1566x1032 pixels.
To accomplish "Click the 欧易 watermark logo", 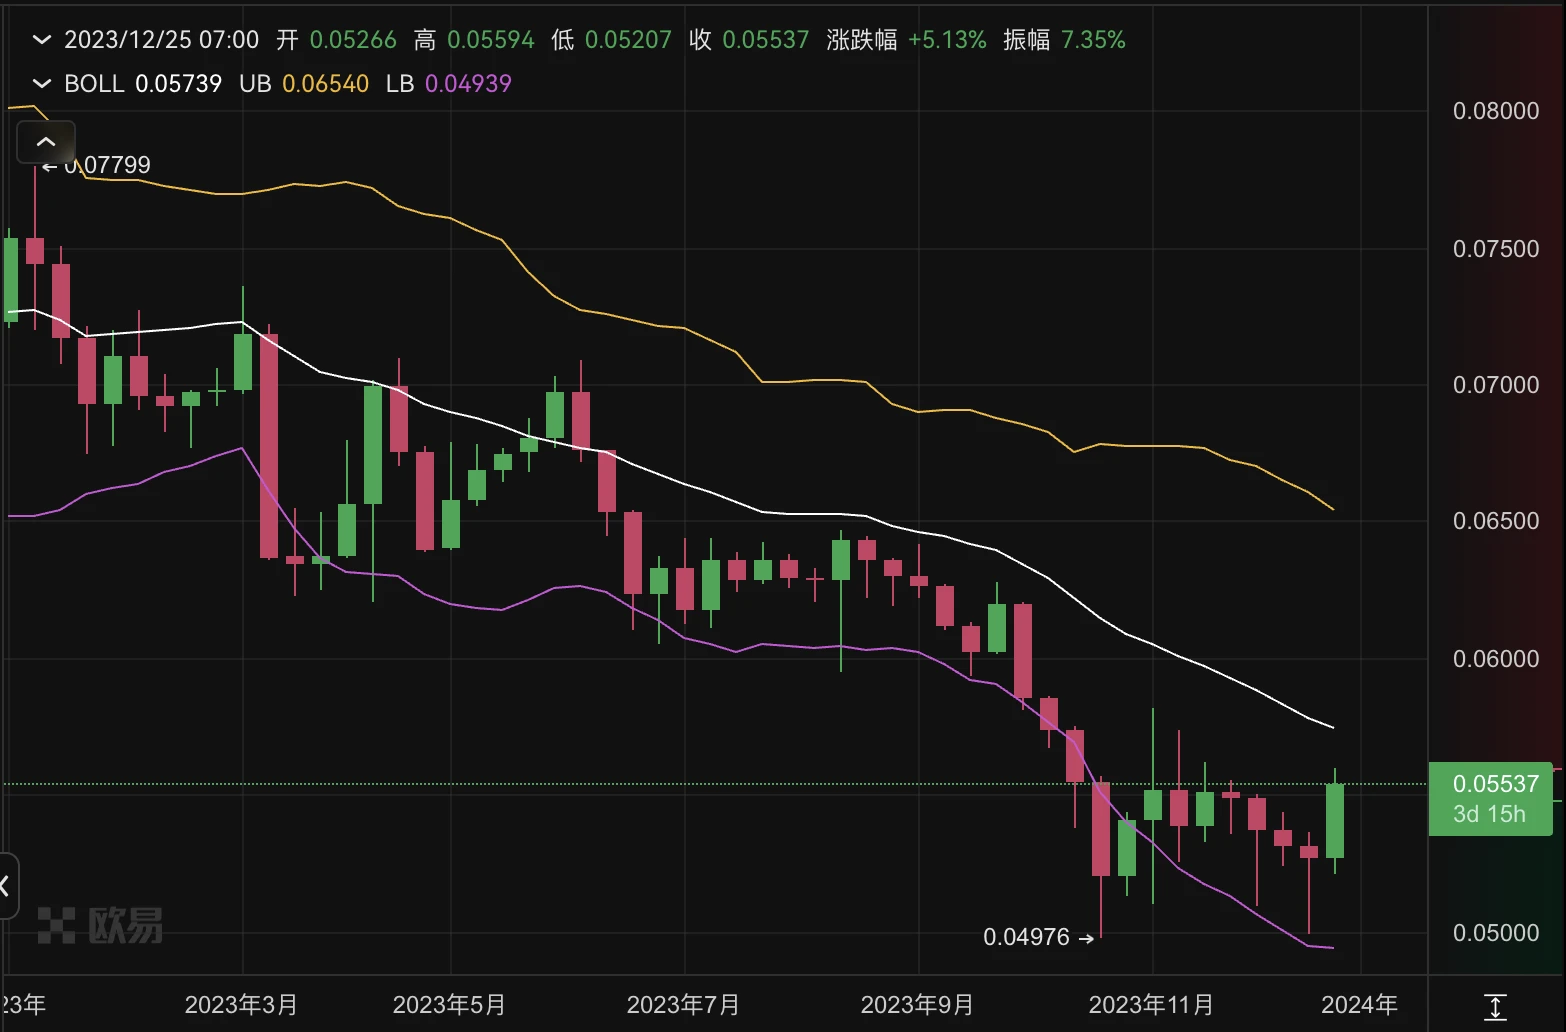I will (x=100, y=925).
